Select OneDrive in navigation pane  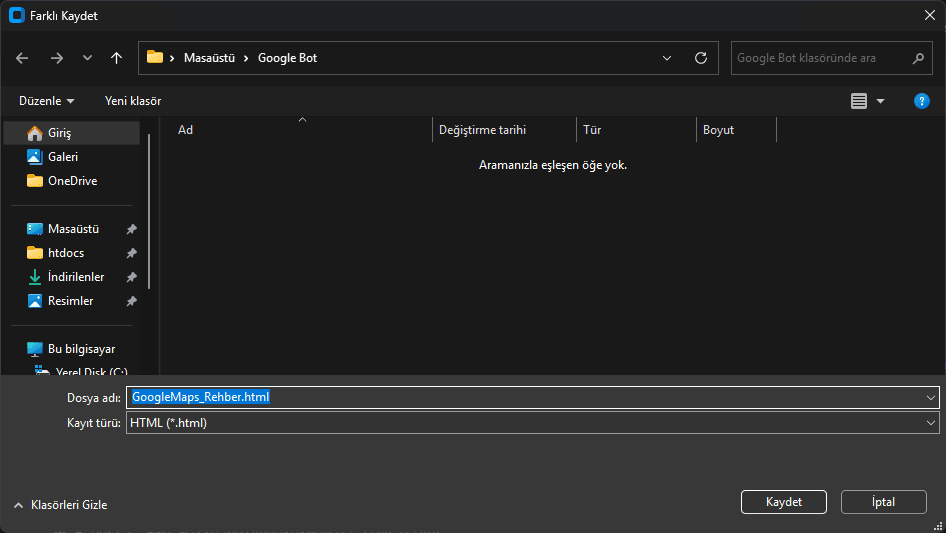point(72,181)
